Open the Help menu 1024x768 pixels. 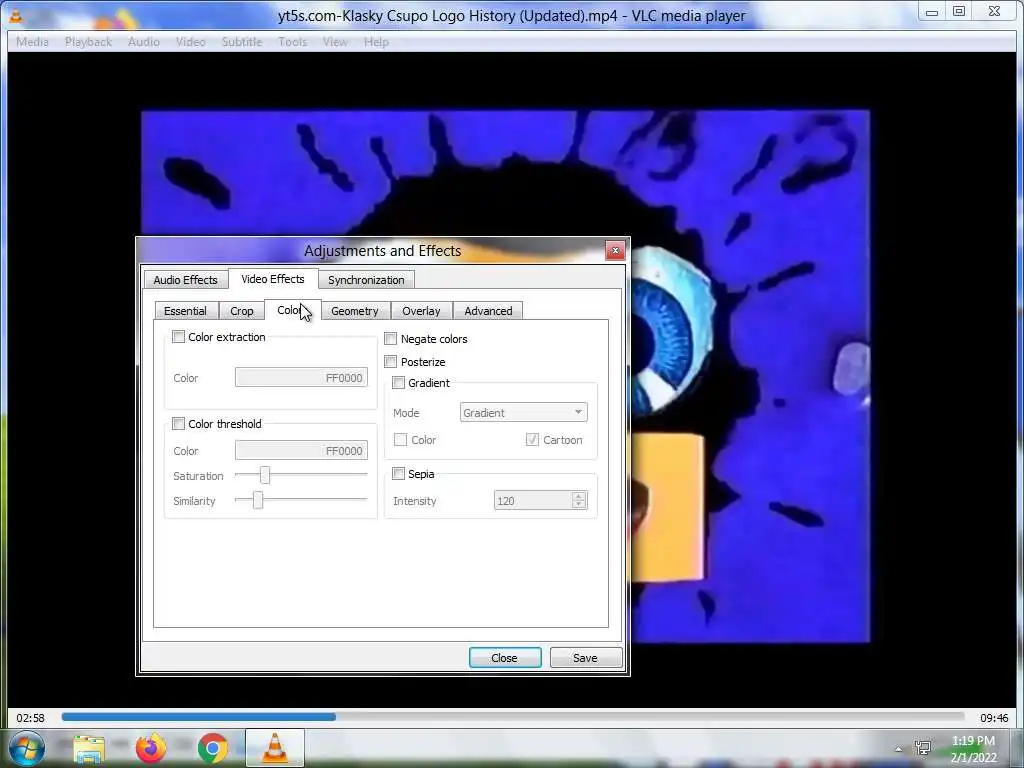point(376,42)
